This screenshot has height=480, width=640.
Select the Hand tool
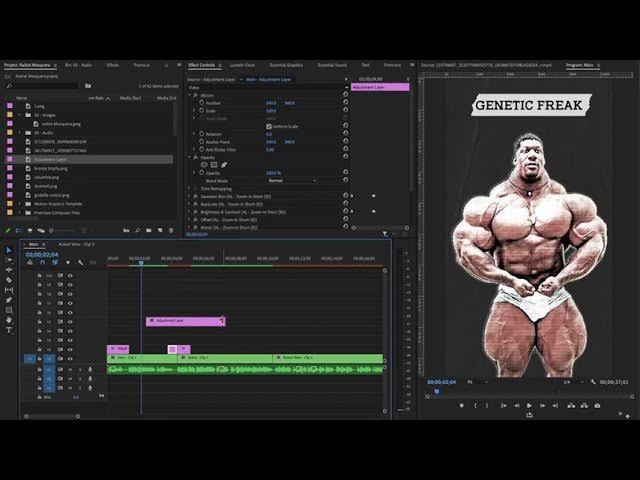coord(9,320)
